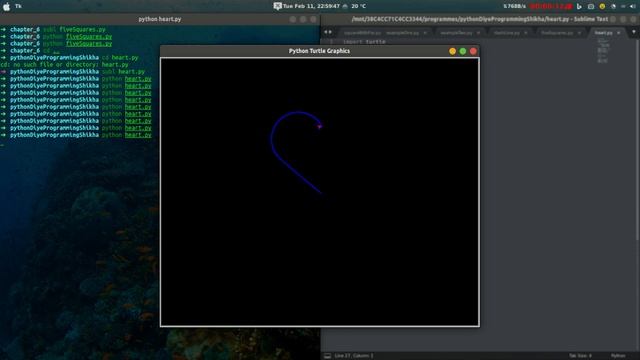Click the 'cd heart.py' terminal line
Viewport: 640px width, 360px height.
click(70, 58)
